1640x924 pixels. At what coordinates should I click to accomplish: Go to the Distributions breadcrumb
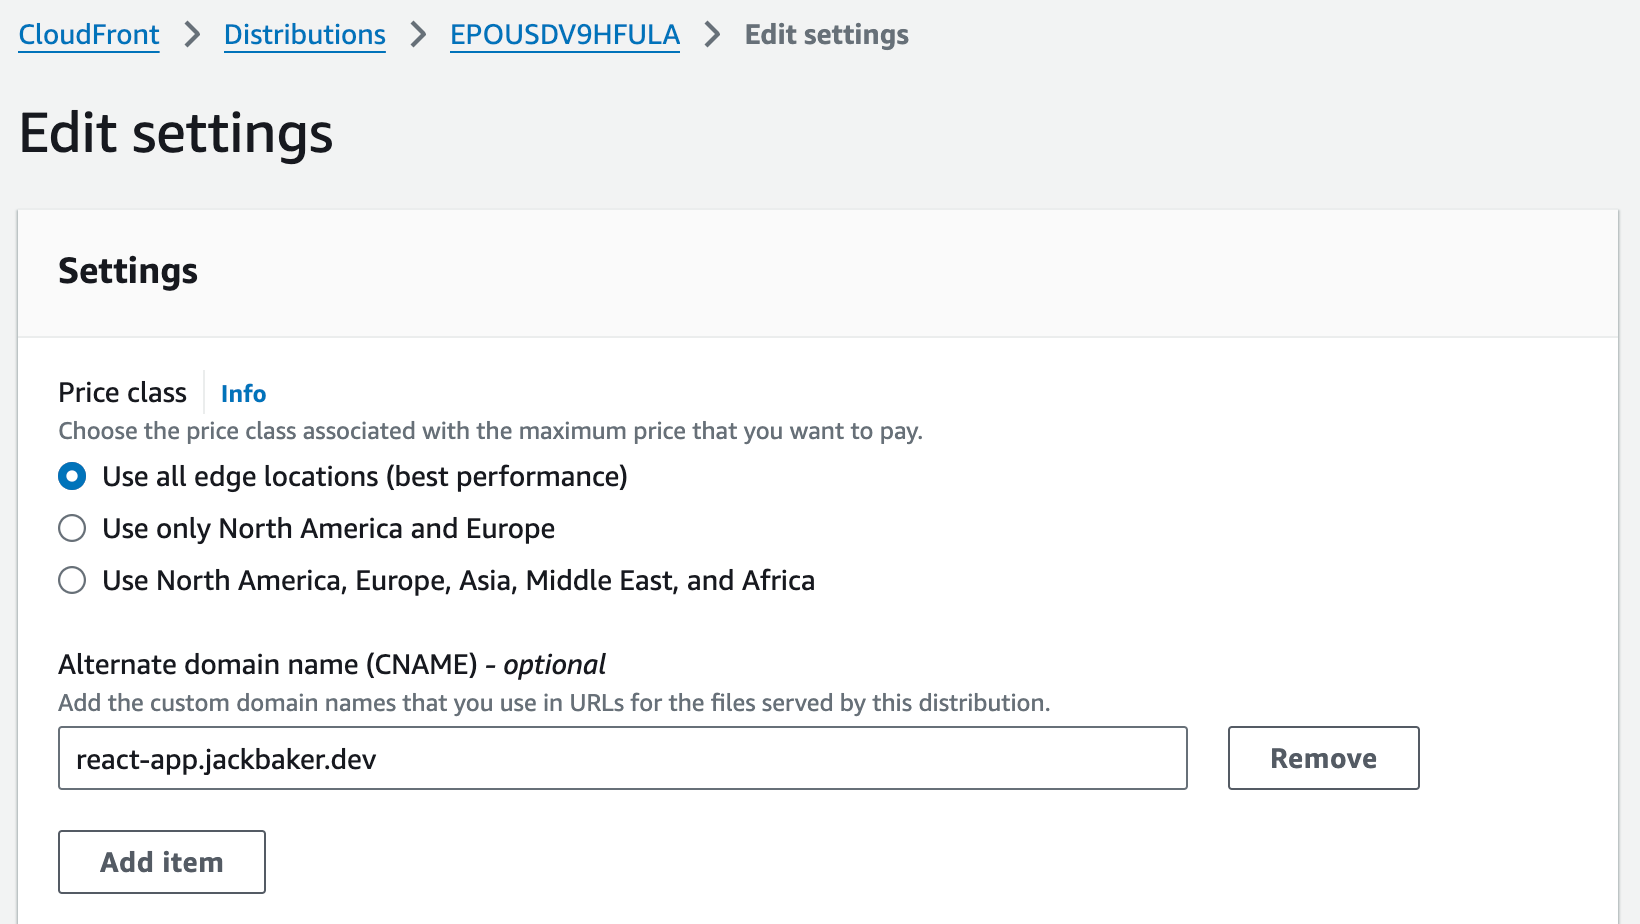[x=304, y=35]
